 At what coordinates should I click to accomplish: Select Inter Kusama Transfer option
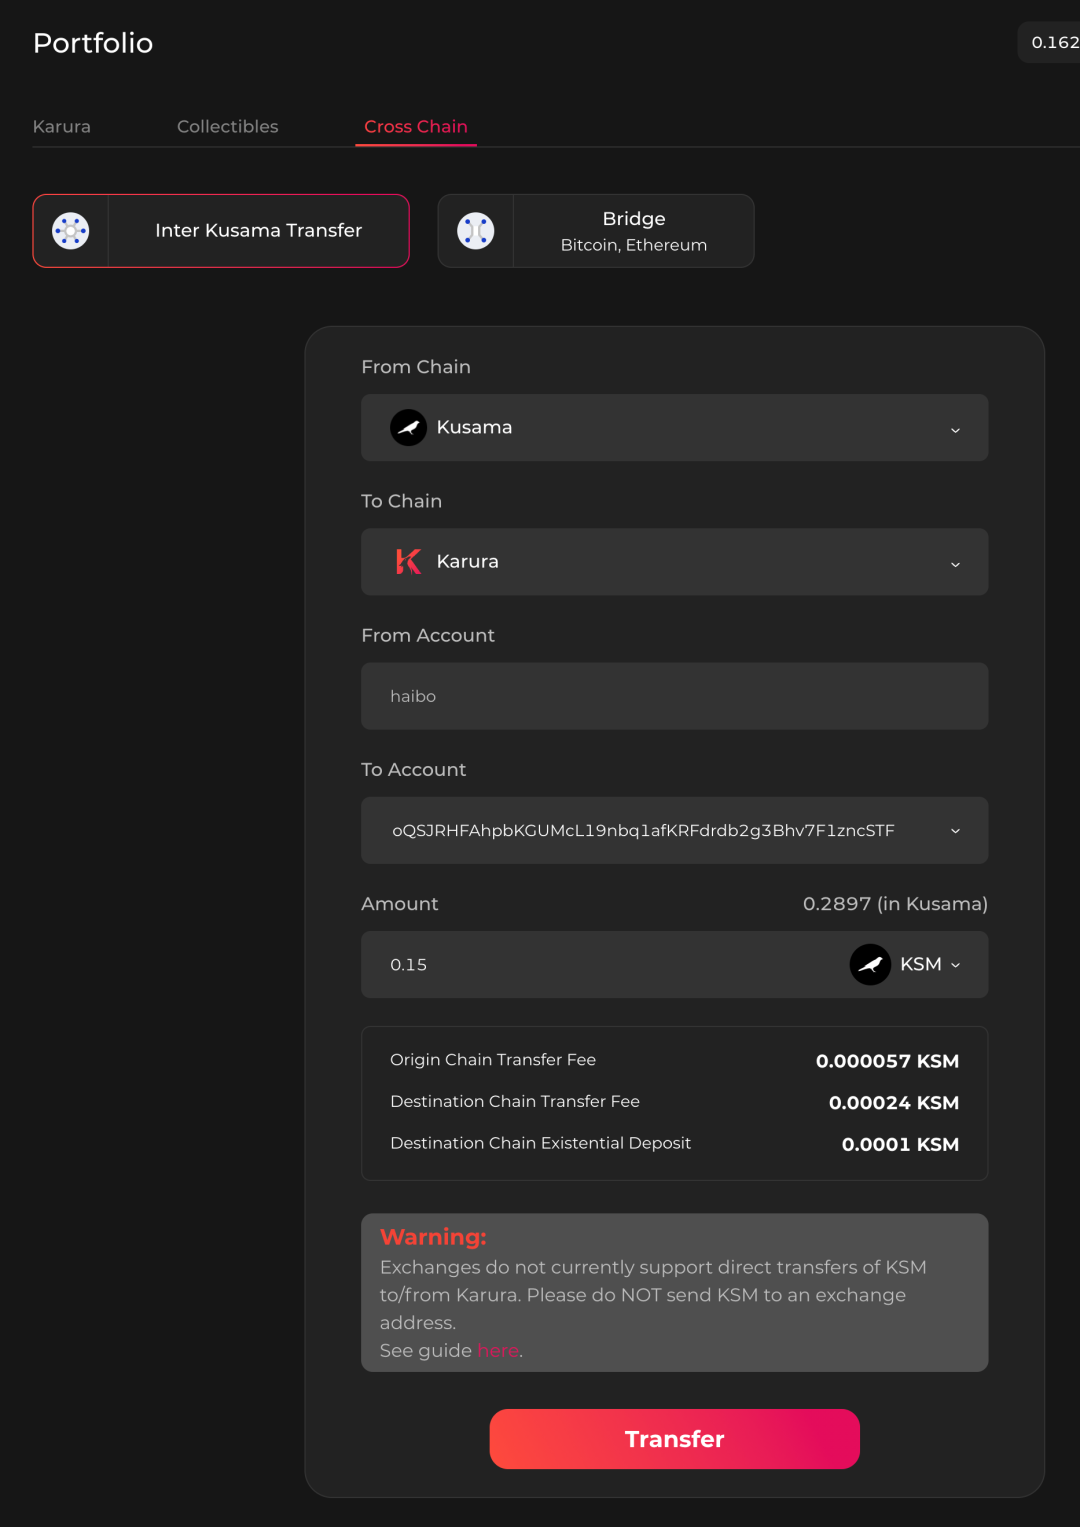[x=258, y=231]
